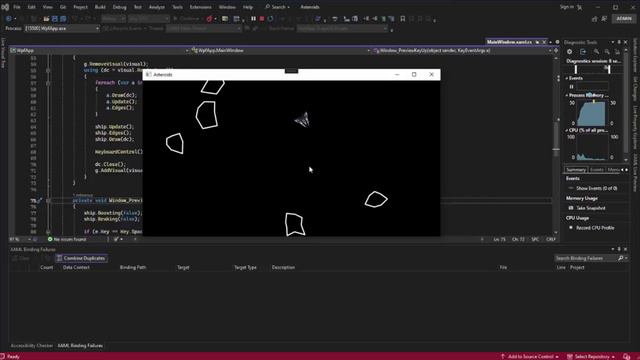Click the Sign in link

[x=567, y=7]
